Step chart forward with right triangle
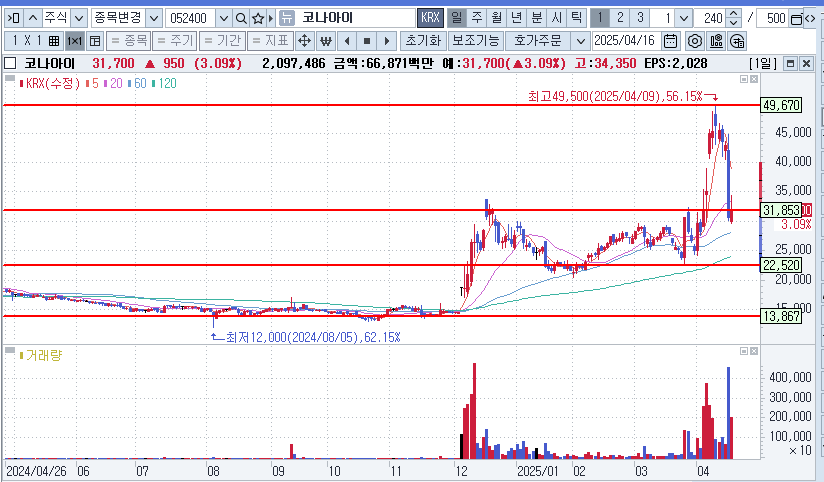Image resolution: width=824 pixels, height=482 pixels. (x=387, y=40)
